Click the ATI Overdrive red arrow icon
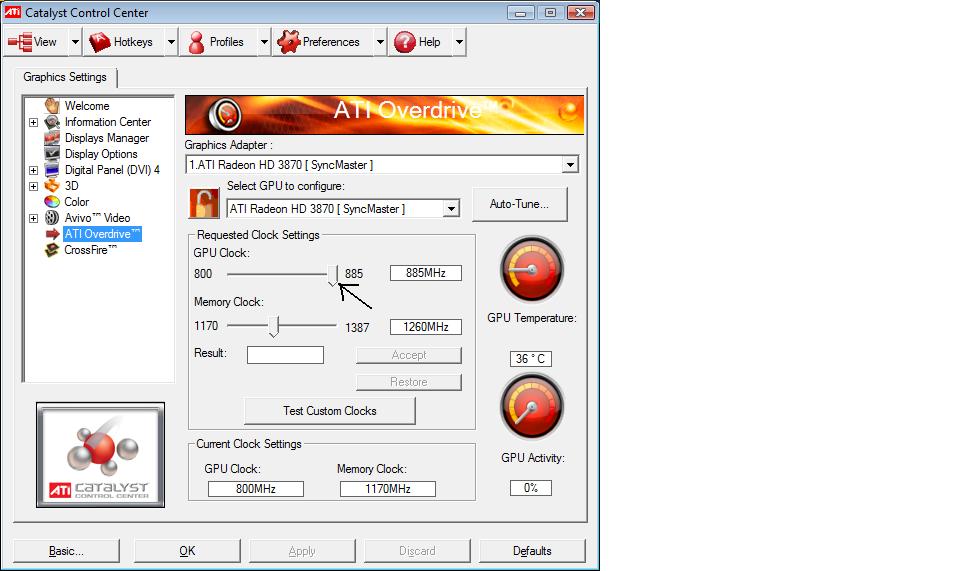This screenshot has width=955, height=571. (x=52, y=234)
